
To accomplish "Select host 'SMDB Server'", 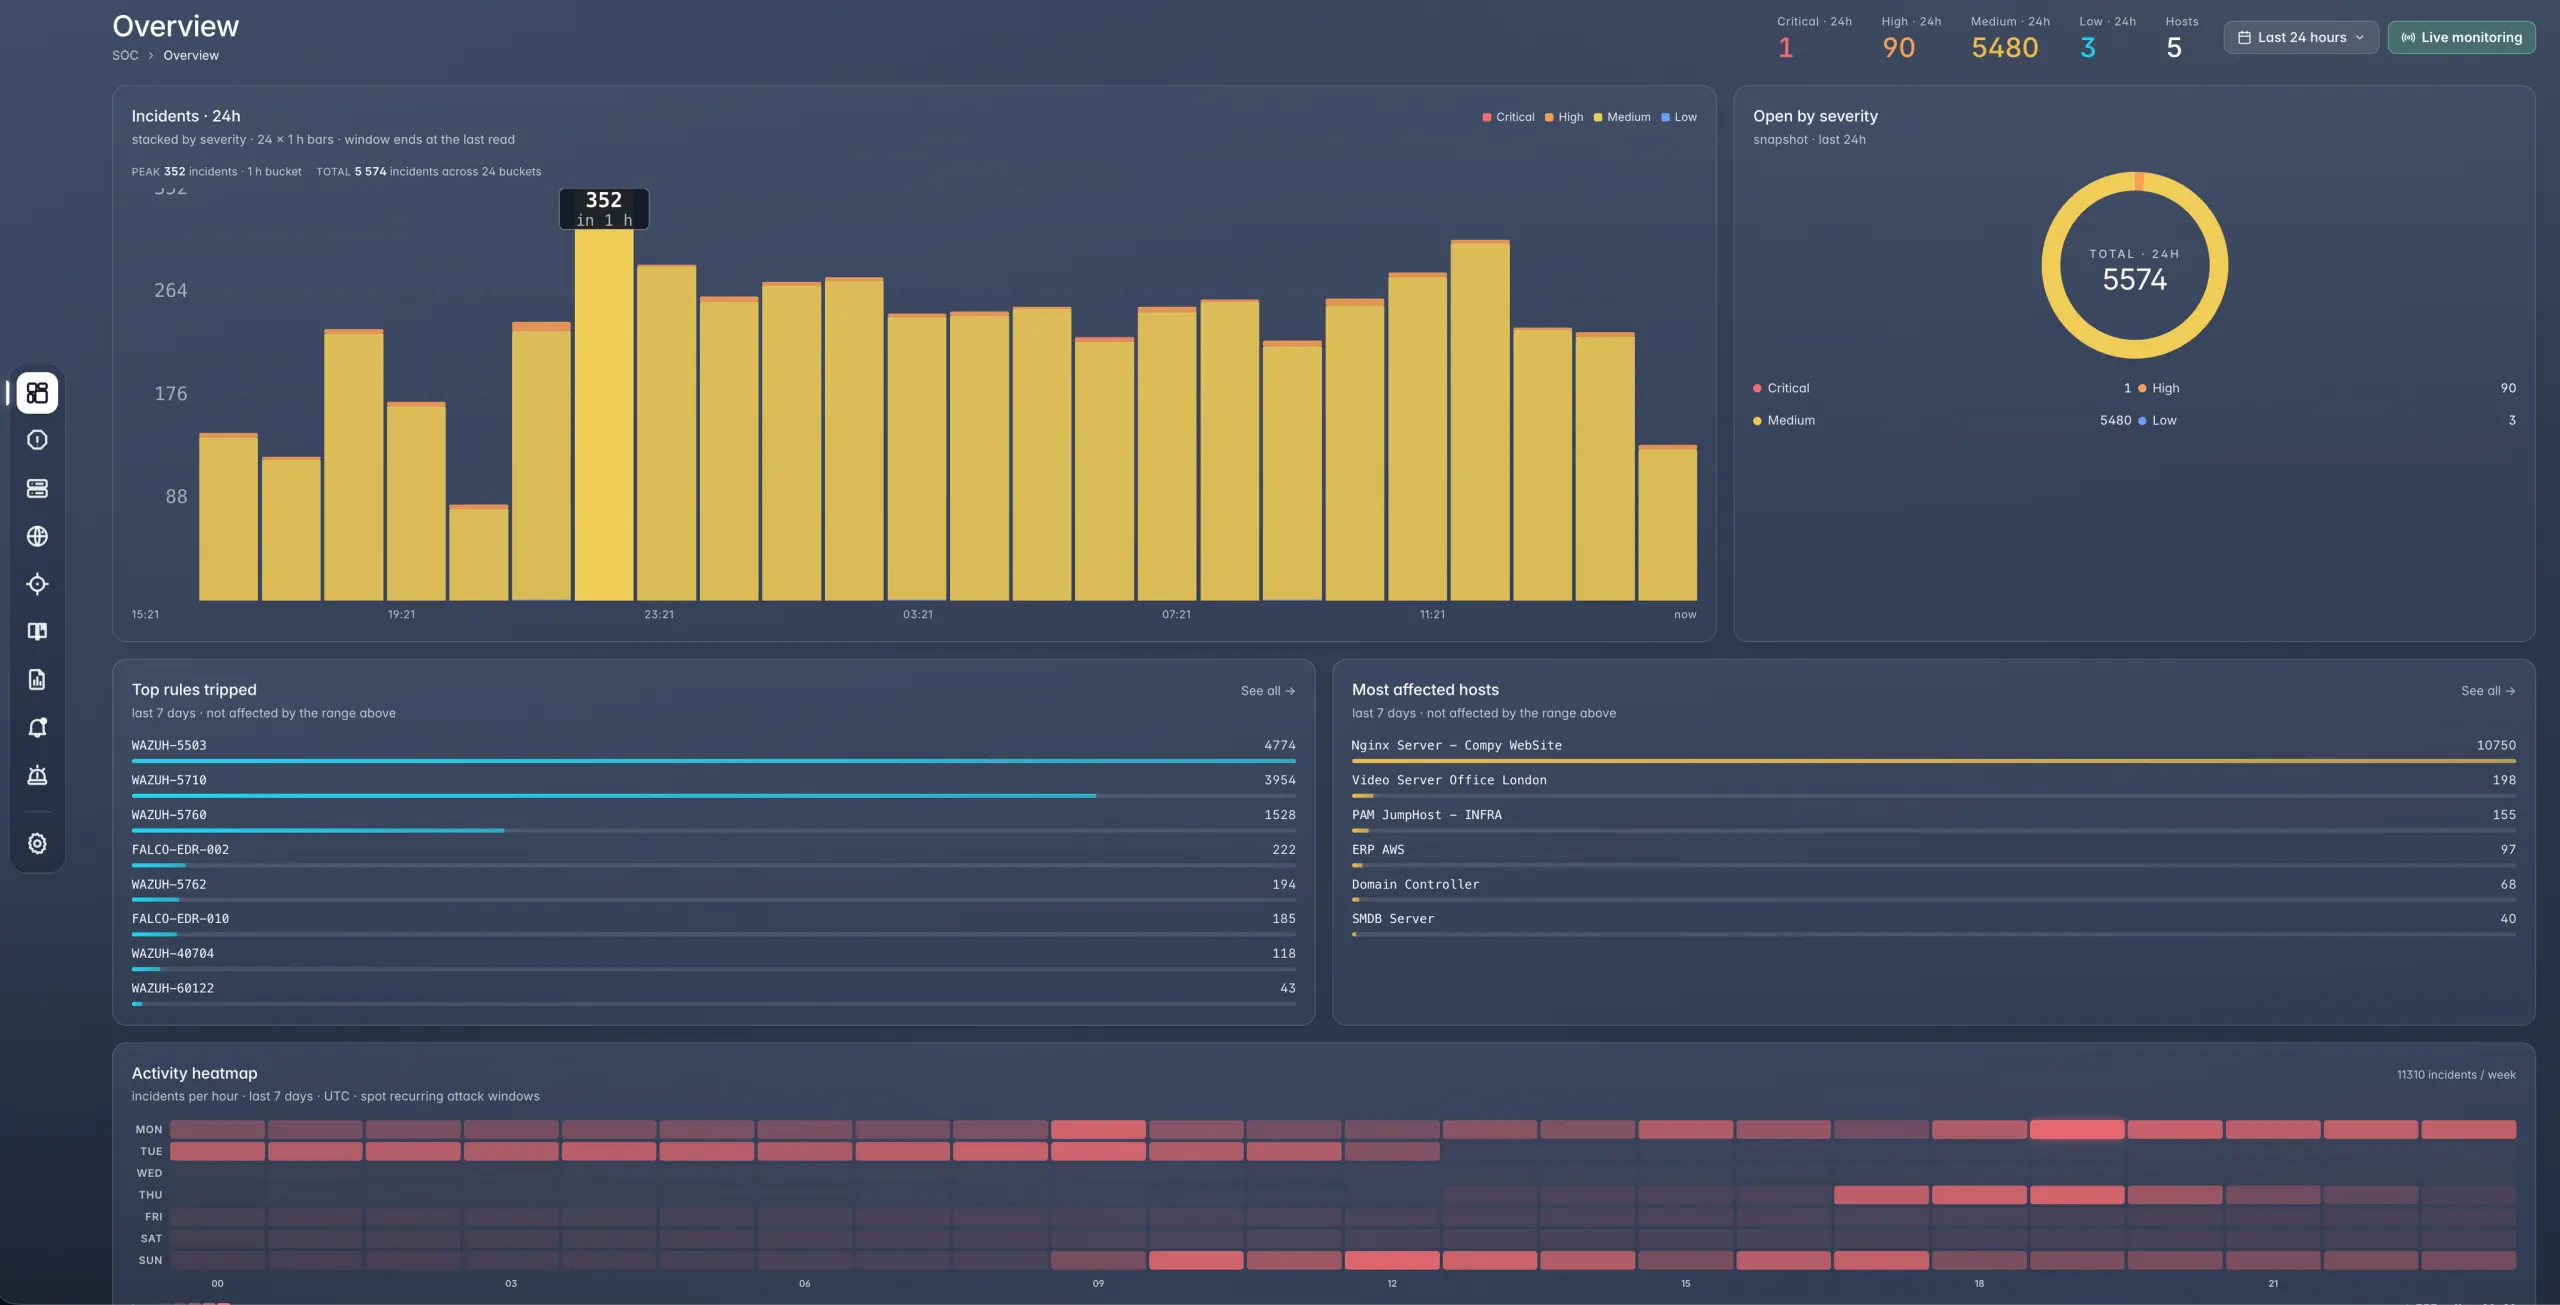I will (1393, 919).
